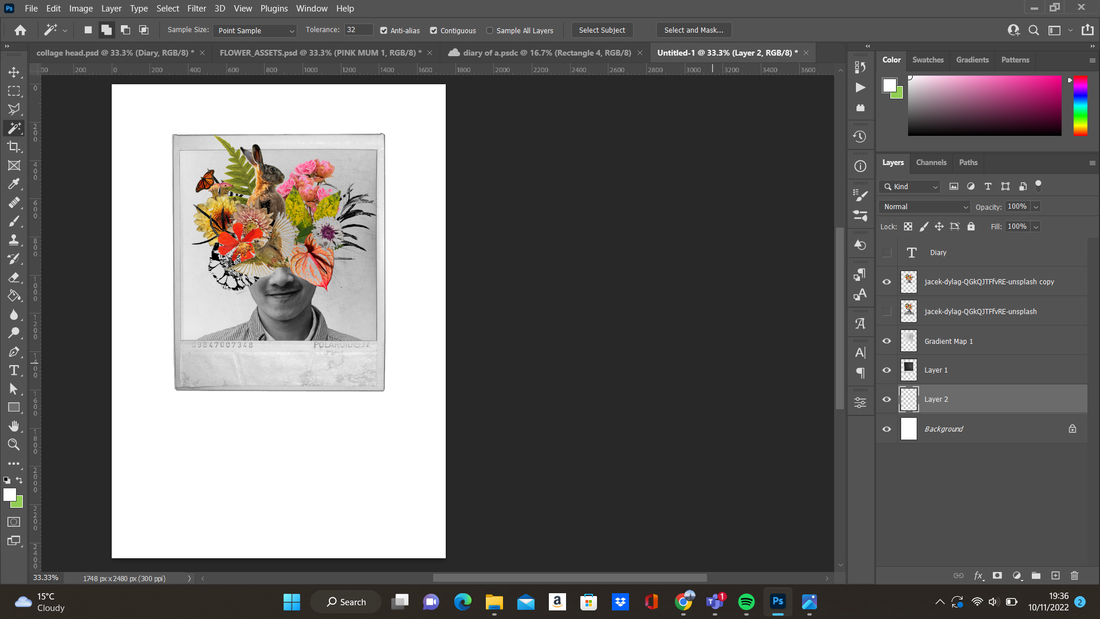Uncheck the Contiguous option

pos(434,31)
